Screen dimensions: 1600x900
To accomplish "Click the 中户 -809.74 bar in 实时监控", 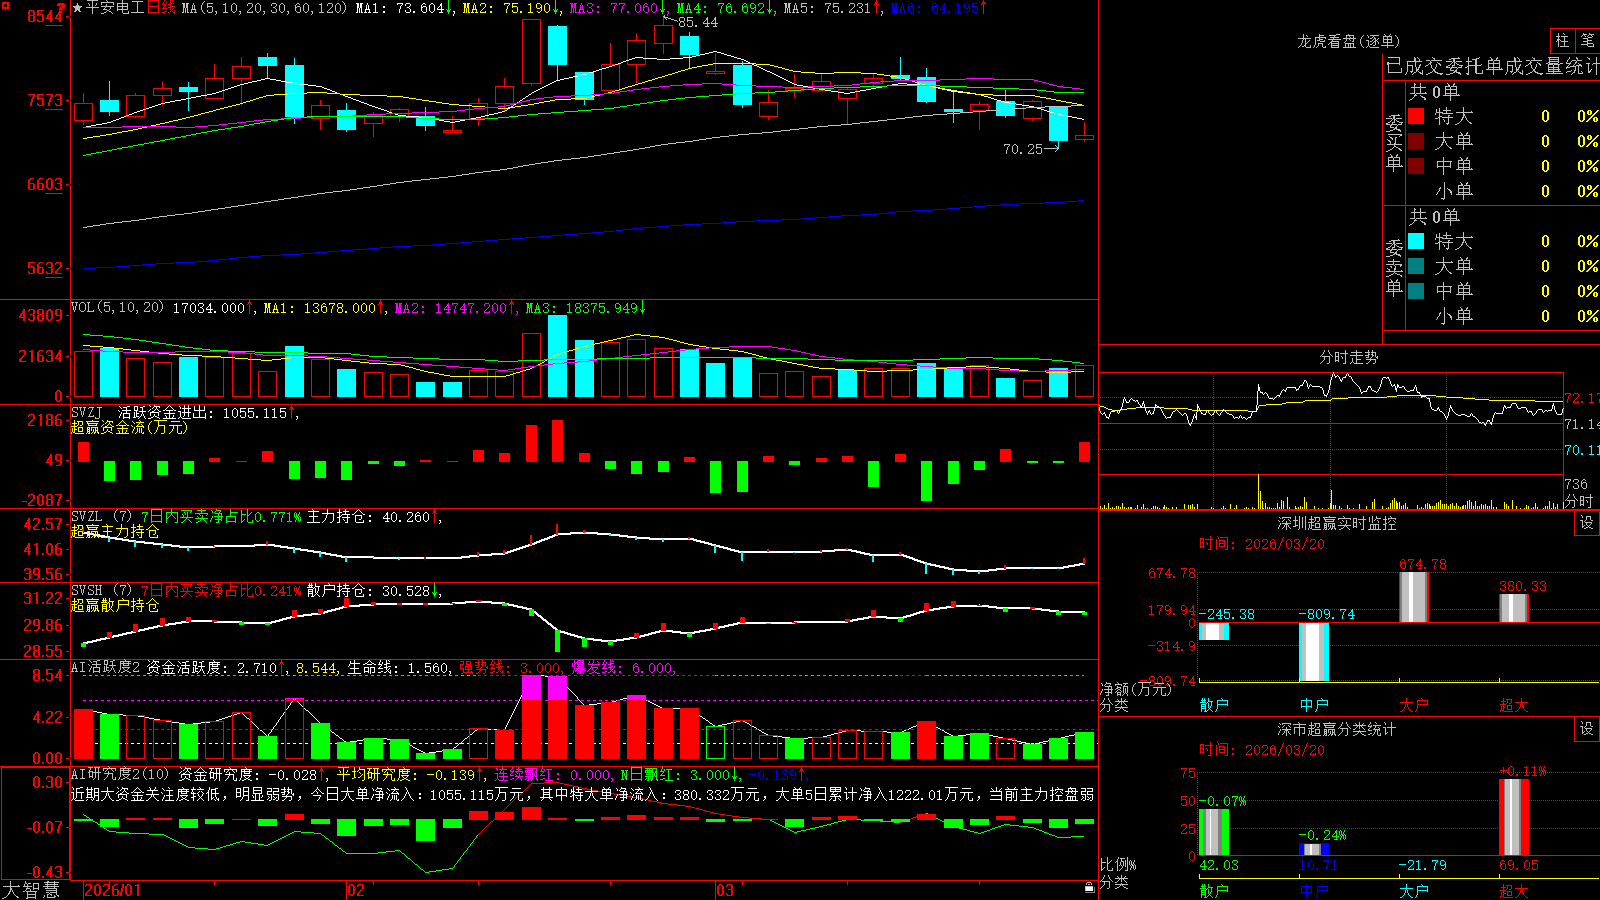I will 1314,652.
